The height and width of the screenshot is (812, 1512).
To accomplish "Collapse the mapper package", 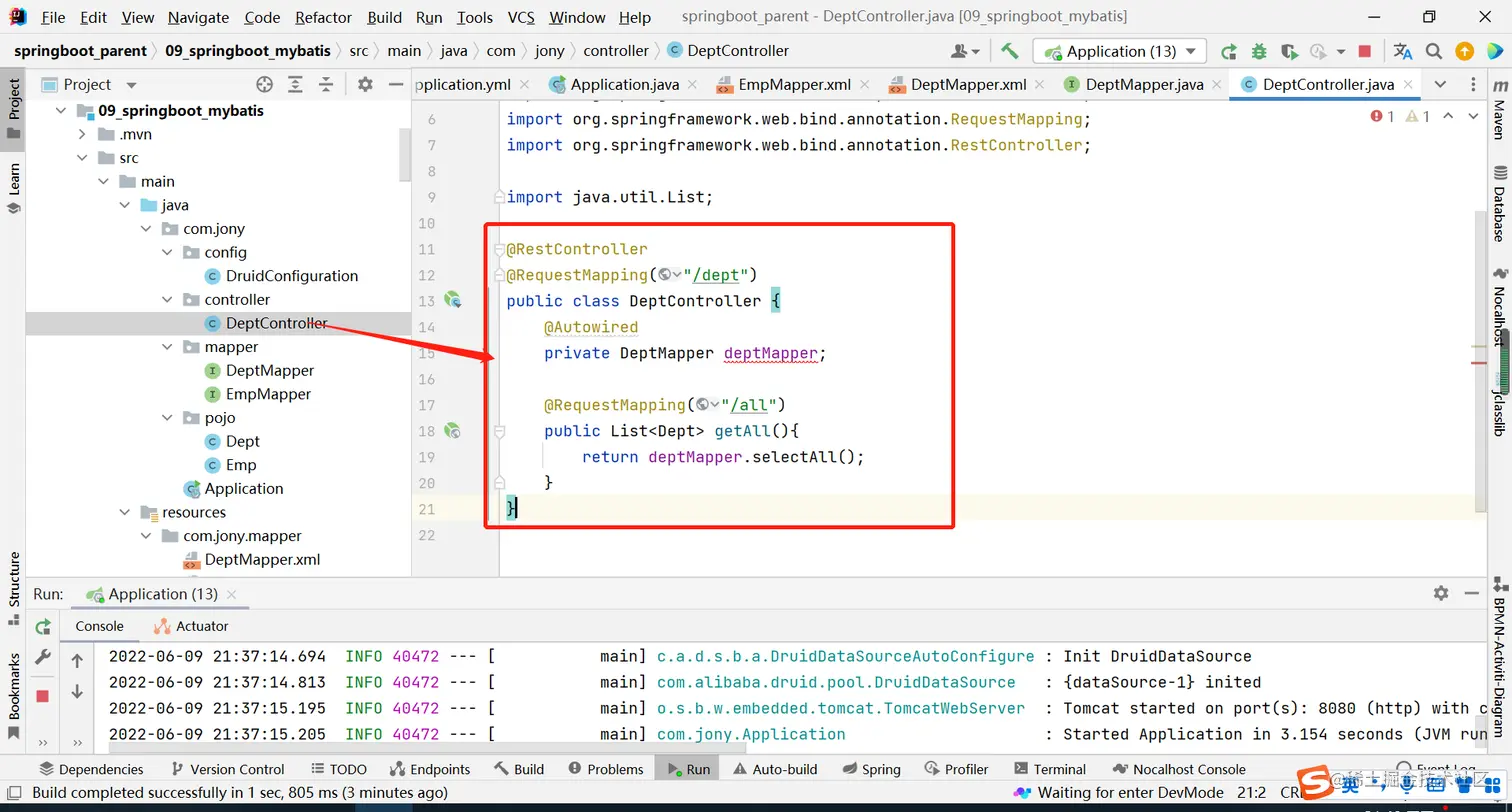I will pos(167,347).
